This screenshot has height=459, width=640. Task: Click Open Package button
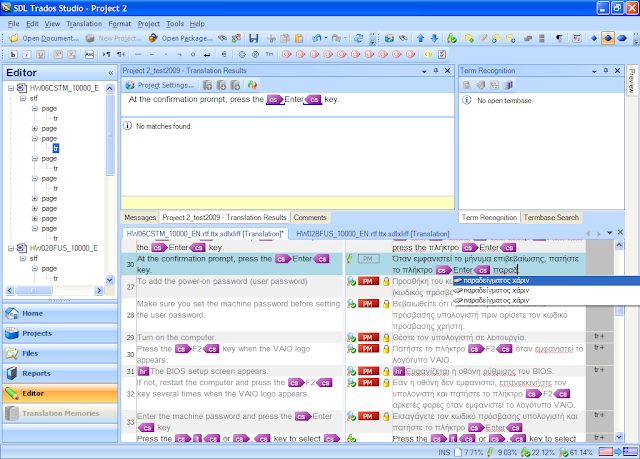point(180,38)
